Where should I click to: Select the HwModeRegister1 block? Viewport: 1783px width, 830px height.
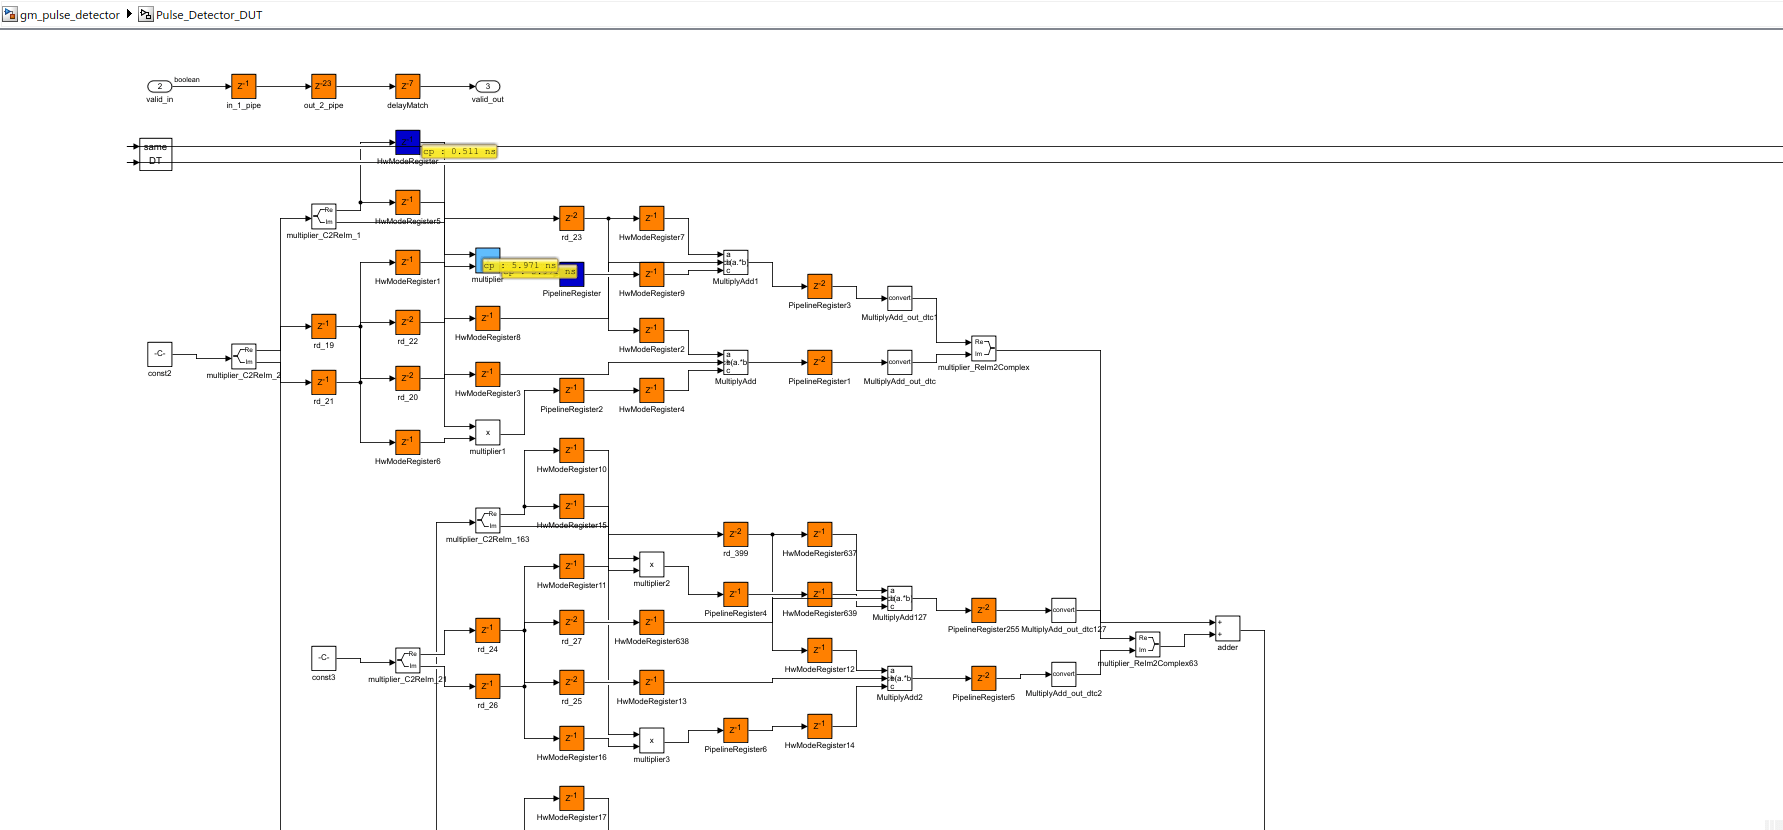(x=408, y=262)
